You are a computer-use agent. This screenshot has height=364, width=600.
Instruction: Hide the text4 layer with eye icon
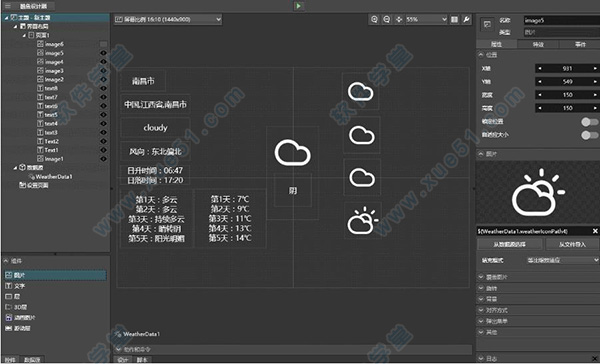click(103, 123)
